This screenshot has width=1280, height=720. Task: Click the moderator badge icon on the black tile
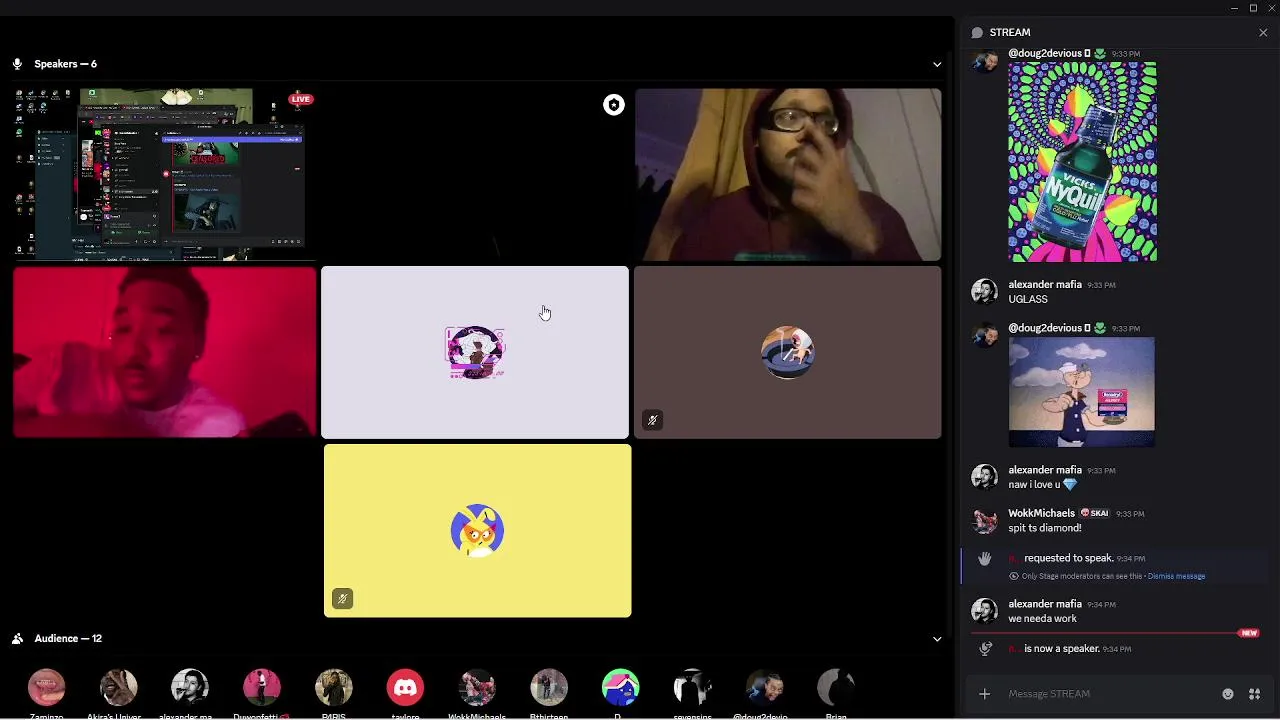tap(614, 105)
